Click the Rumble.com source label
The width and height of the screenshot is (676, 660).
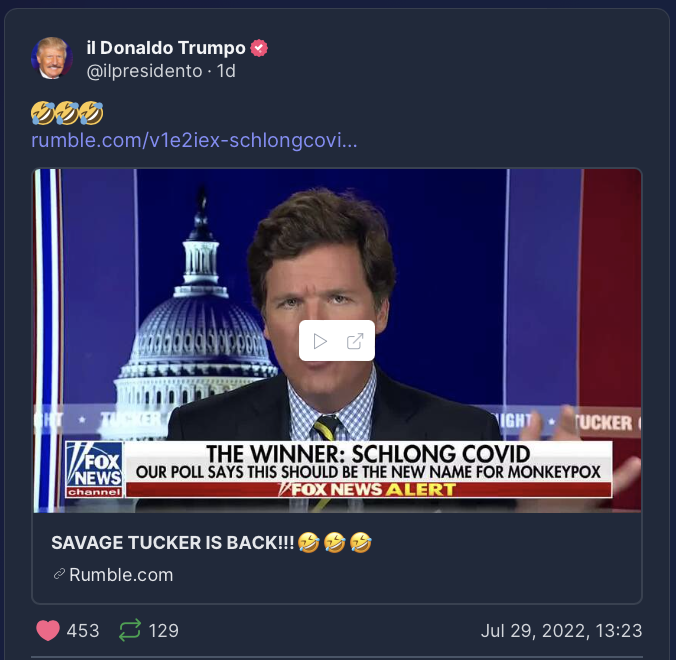(x=121, y=575)
